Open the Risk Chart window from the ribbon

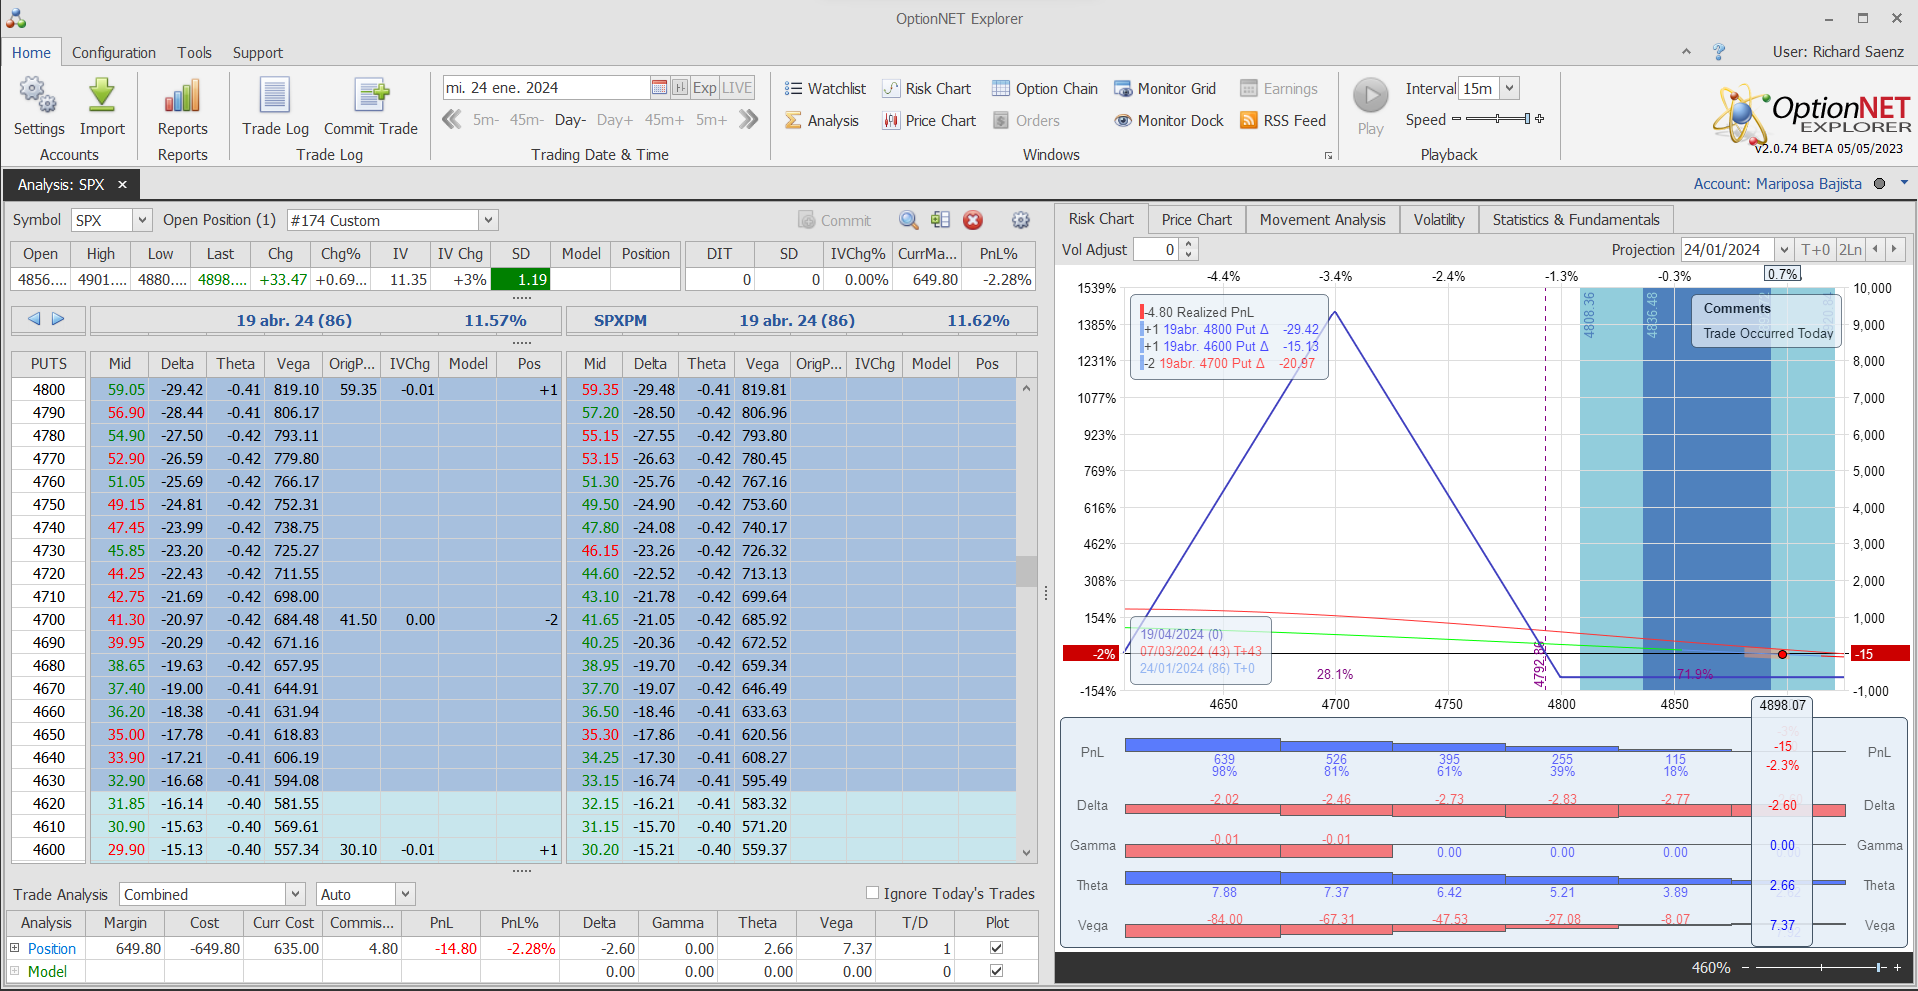(927, 89)
